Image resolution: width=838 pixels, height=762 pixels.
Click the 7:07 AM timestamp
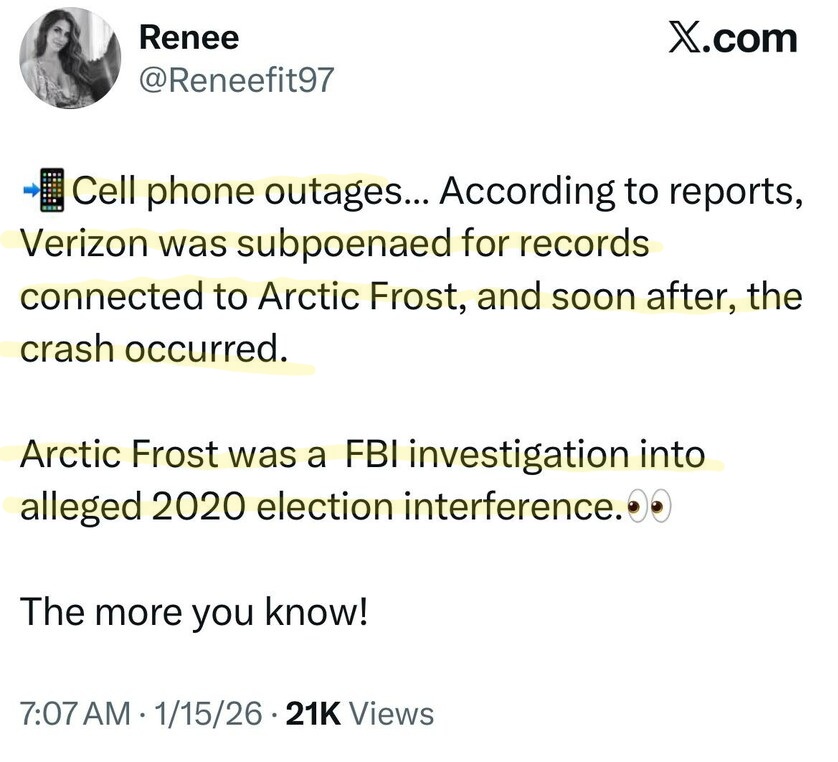point(76,713)
